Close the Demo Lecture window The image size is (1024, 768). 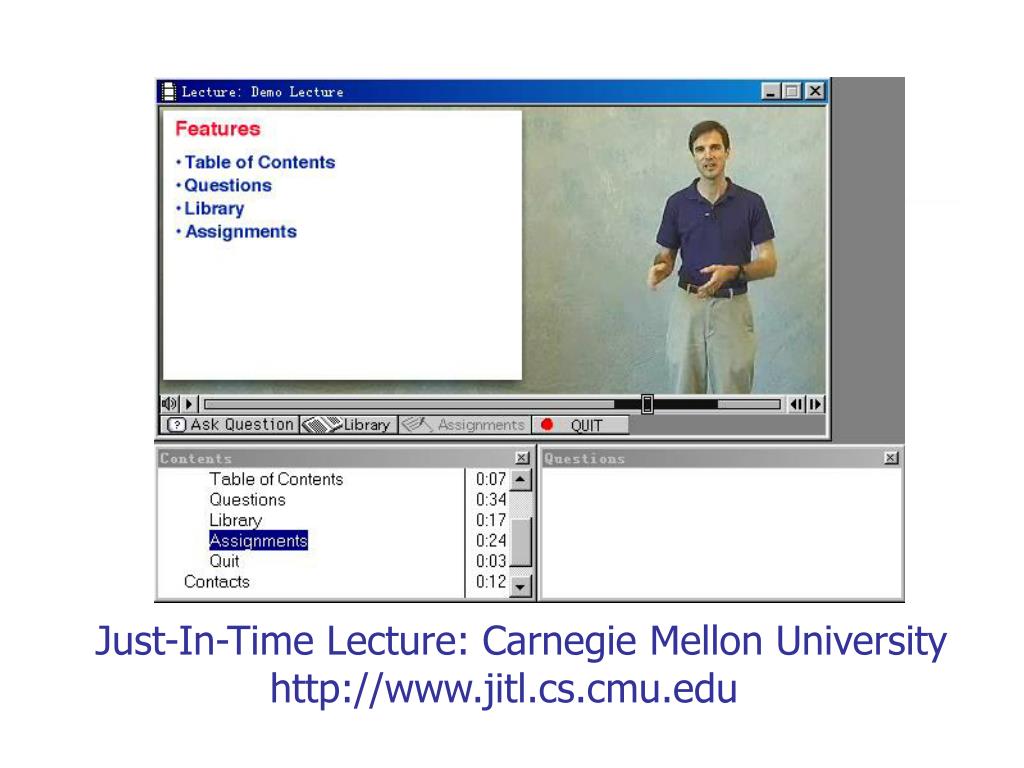815,91
